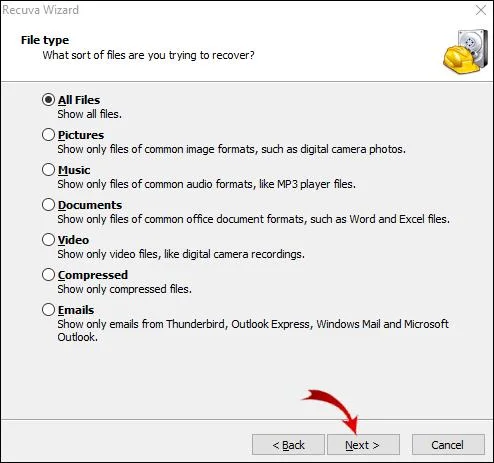Click the 'Show all files.' description text
Viewport: 494px width, 463px height.
(x=89, y=114)
